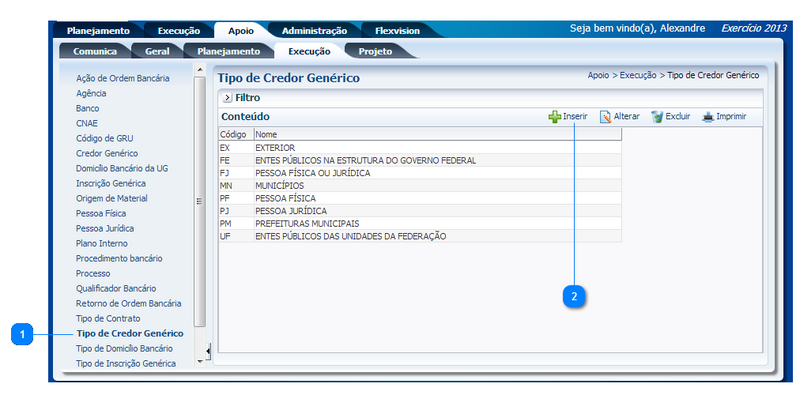Select the EXTERIOR table row

pos(420,147)
